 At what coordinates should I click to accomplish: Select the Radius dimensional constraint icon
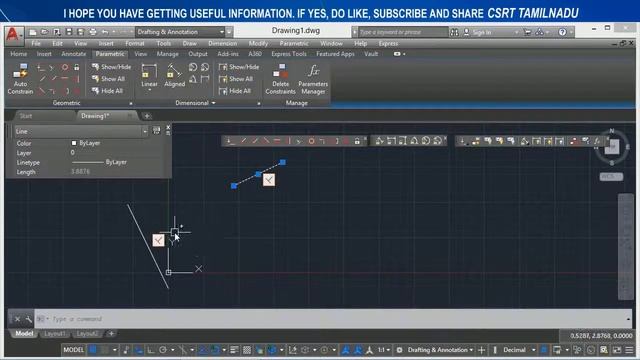click(x=193, y=67)
